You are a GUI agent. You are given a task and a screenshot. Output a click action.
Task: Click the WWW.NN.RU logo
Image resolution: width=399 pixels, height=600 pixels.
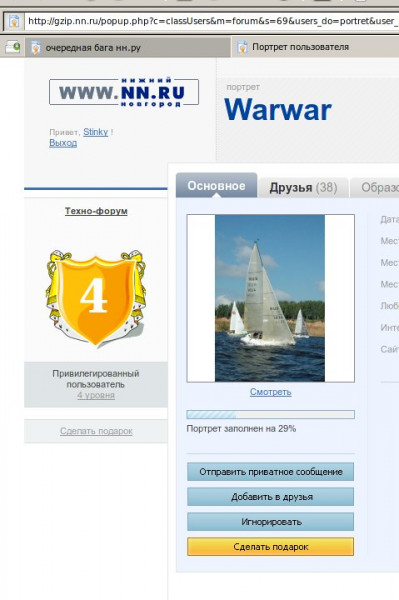click(x=124, y=92)
